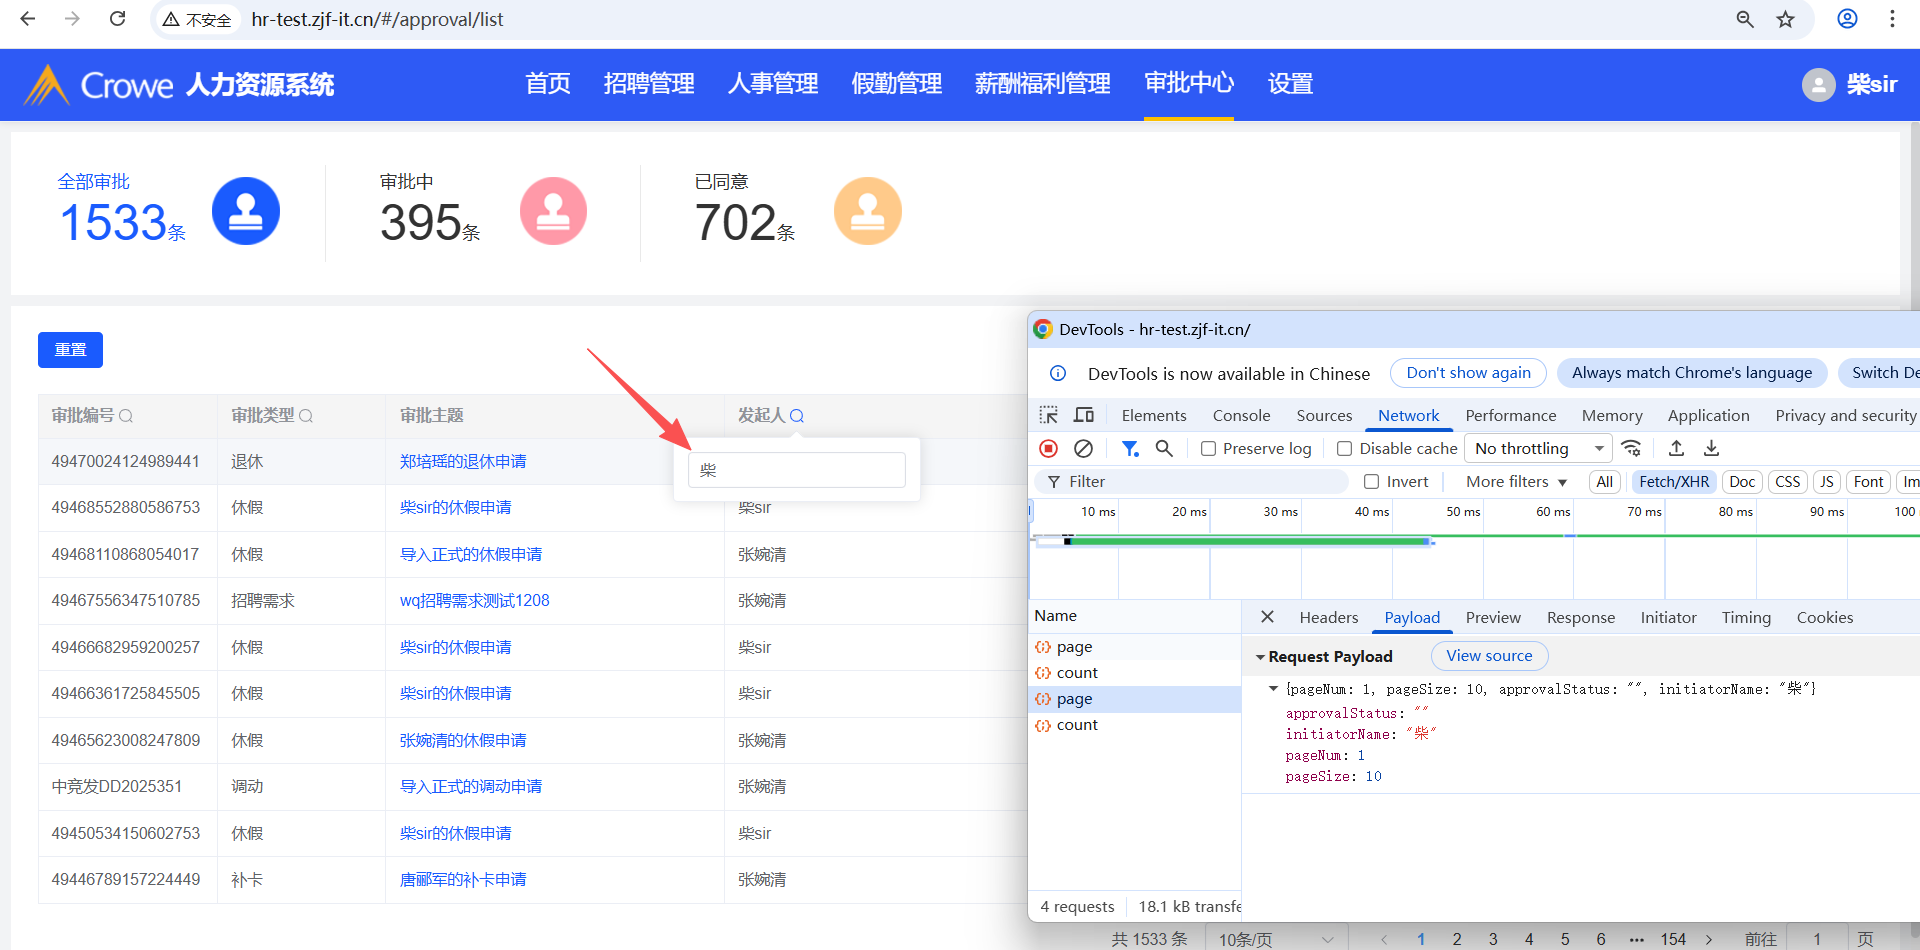Click the zoom magnifier icon in address bar
The image size is (1920, 950).
(1745, 19)
